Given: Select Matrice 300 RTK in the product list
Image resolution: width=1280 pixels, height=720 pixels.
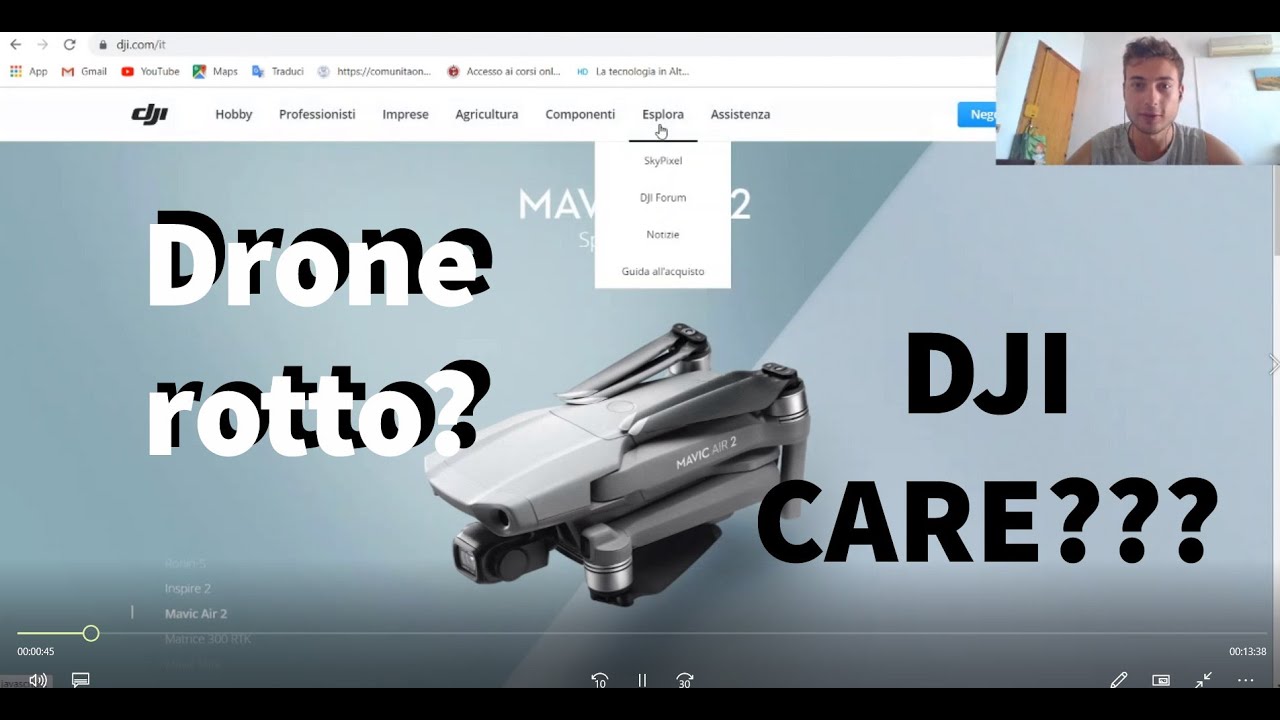Looking at the screenshot, I should point(208,639).
